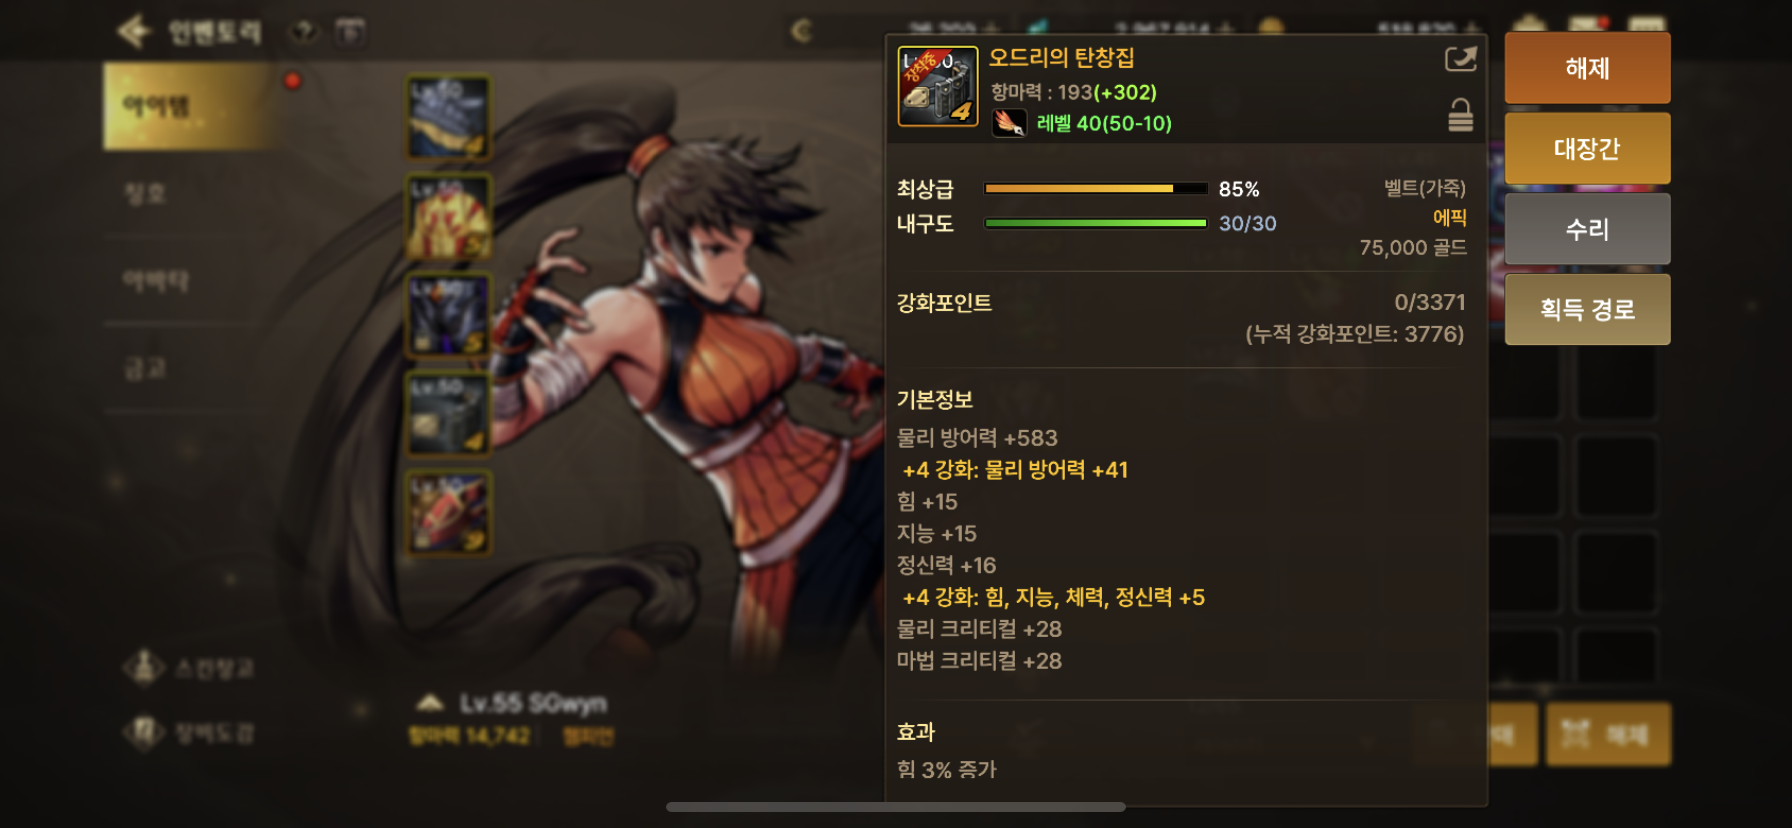This screenshot has height=828, width=1792.
Task: Toggle the item lock padlock icon
Action: 1460,115
